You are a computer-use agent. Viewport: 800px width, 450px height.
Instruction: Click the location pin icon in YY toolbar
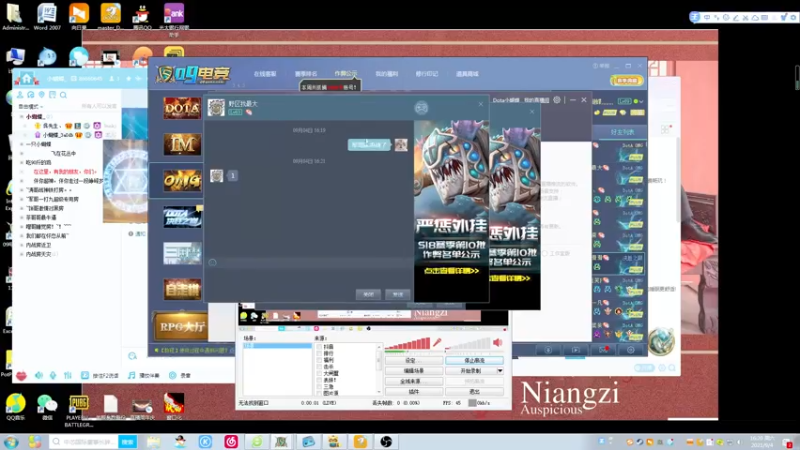(x=42, y=95)
